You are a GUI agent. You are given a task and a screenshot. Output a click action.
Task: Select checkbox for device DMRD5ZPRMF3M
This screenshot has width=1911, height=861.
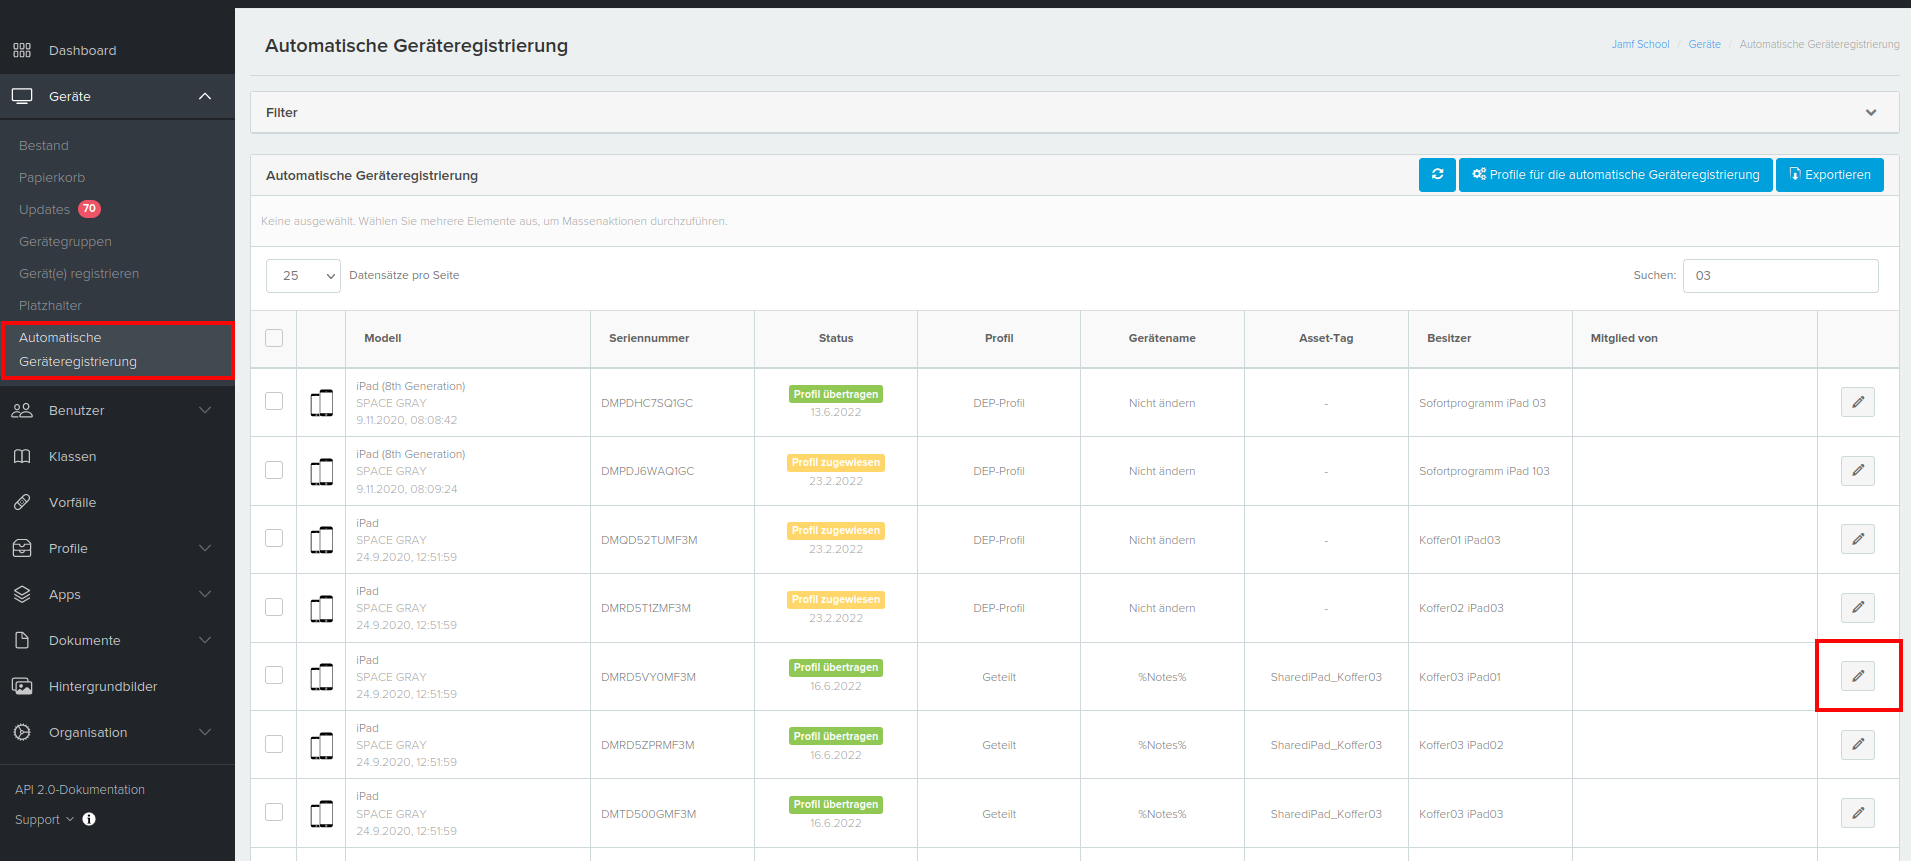(274, 744)
